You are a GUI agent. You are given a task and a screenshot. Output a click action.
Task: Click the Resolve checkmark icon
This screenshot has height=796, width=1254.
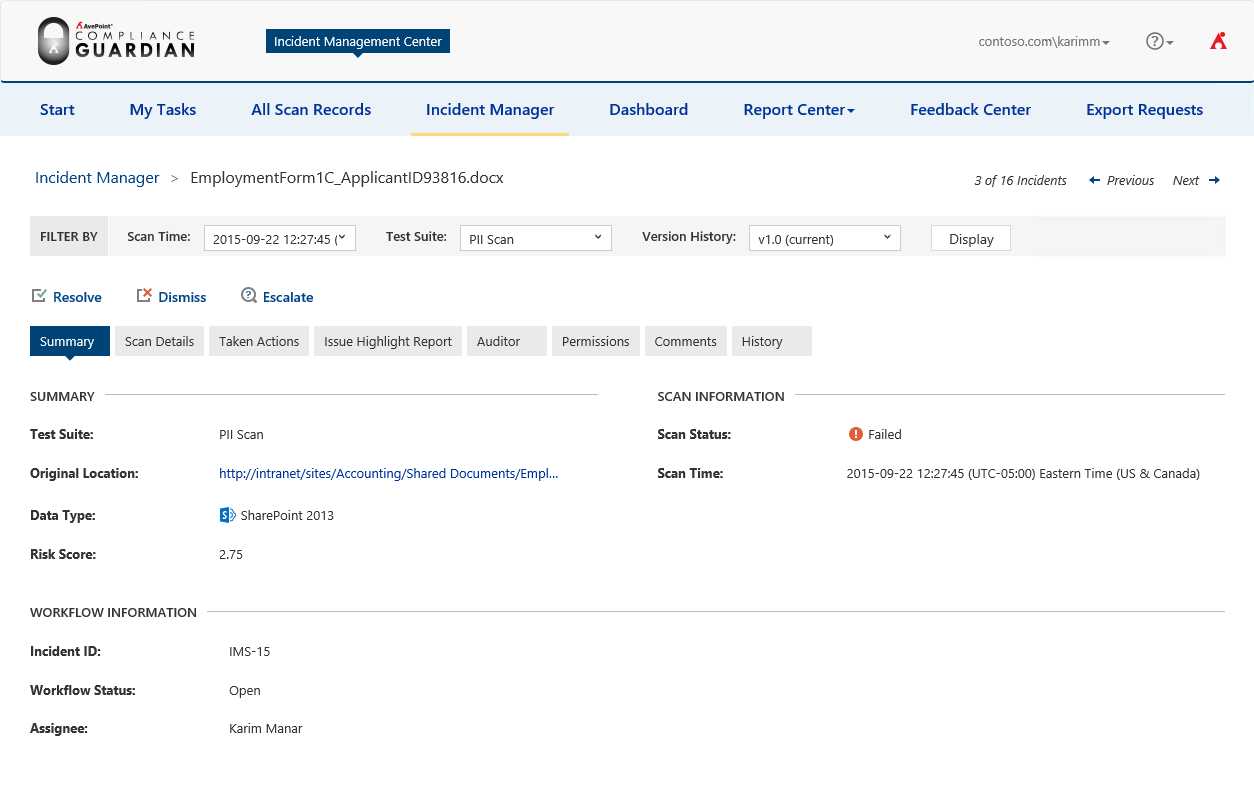click(x=39, y=296)
